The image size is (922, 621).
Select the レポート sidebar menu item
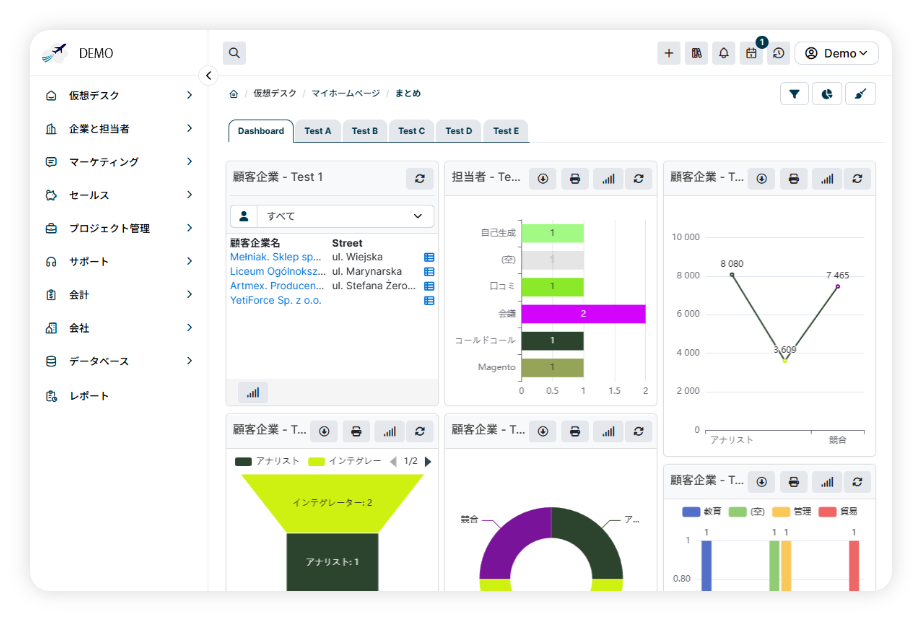click(x=89, y=396)
